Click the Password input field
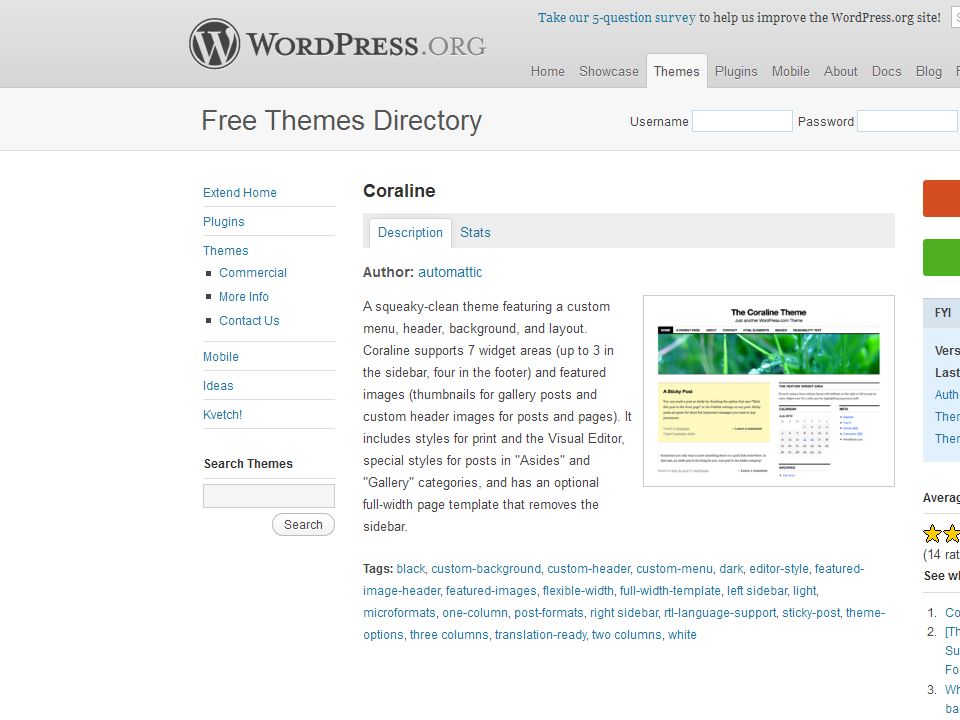The width and height of the screenshot is (960, 720). point(908,121)
